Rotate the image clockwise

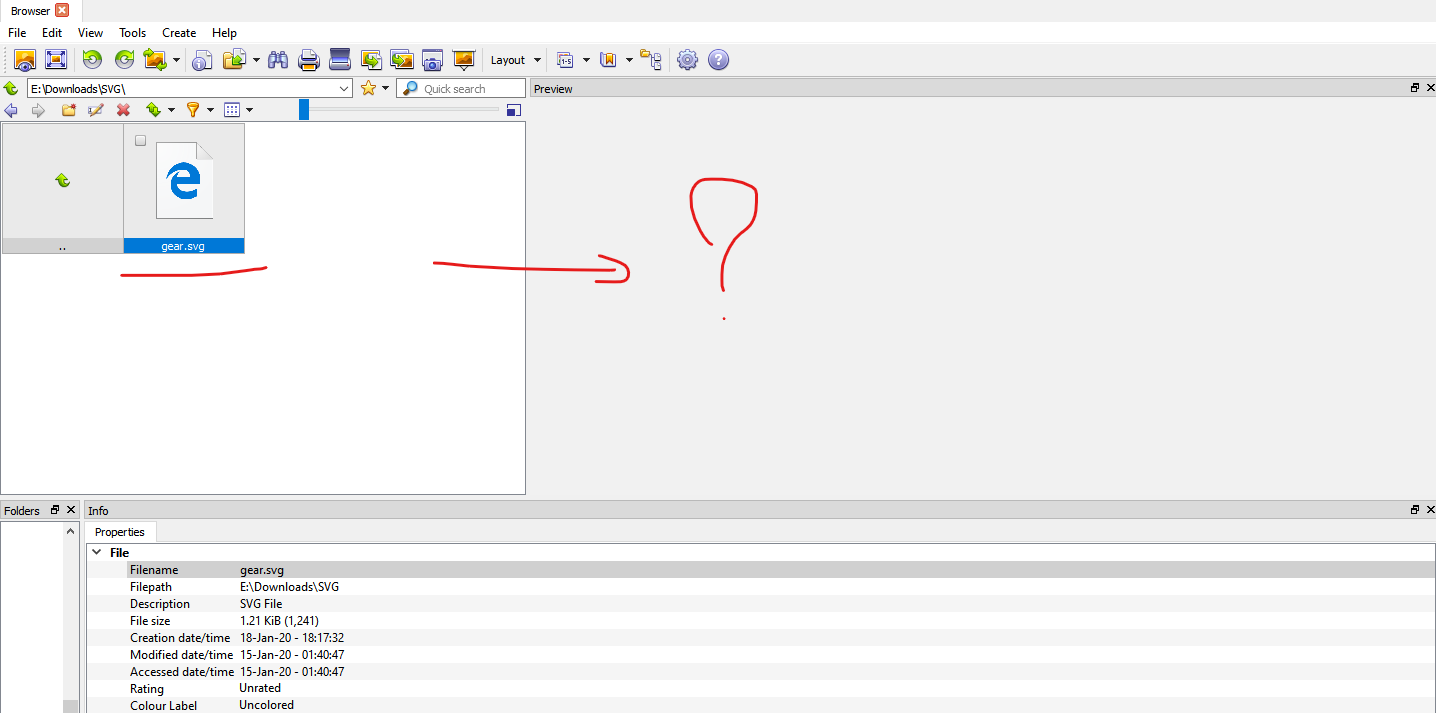coord(124,60)
